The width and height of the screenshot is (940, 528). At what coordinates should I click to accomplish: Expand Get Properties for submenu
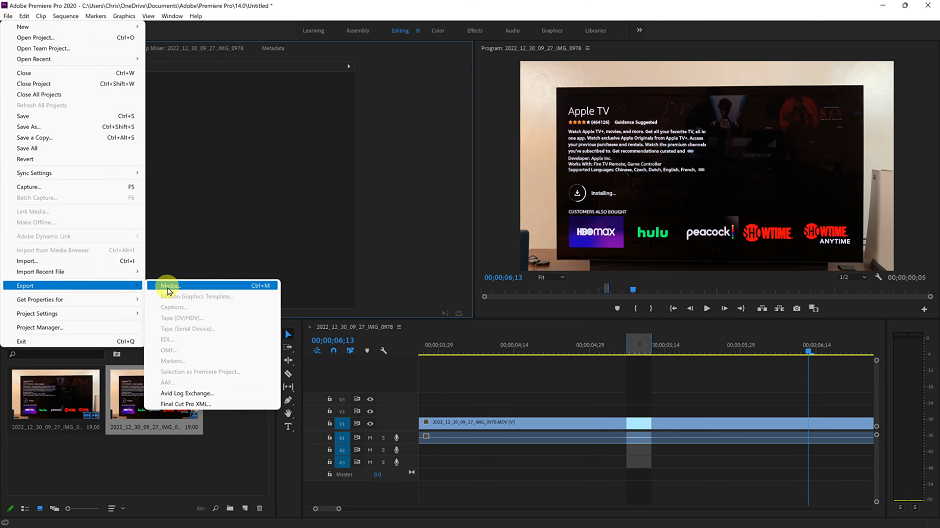tap(72, 299)
